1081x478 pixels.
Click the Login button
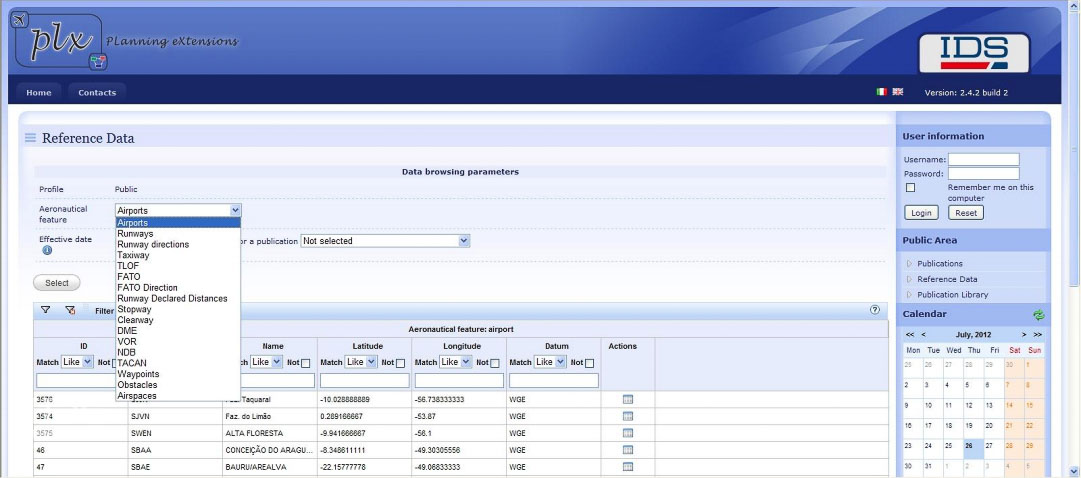[921, 213]
